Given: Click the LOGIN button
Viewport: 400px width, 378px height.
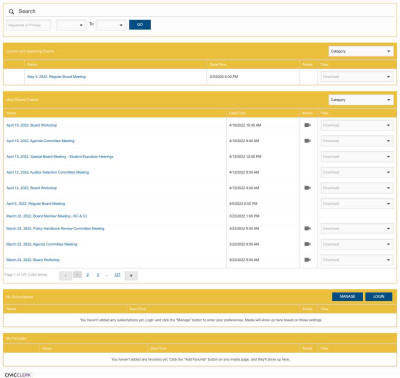Looking at the screenshot, I should [x=379, y=297].
